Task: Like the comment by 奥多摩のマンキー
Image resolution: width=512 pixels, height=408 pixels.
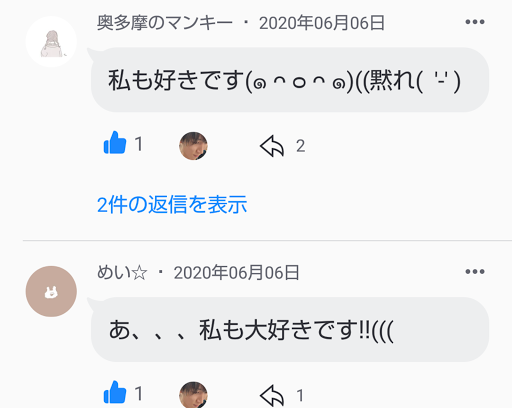Action: coord(115,143)
